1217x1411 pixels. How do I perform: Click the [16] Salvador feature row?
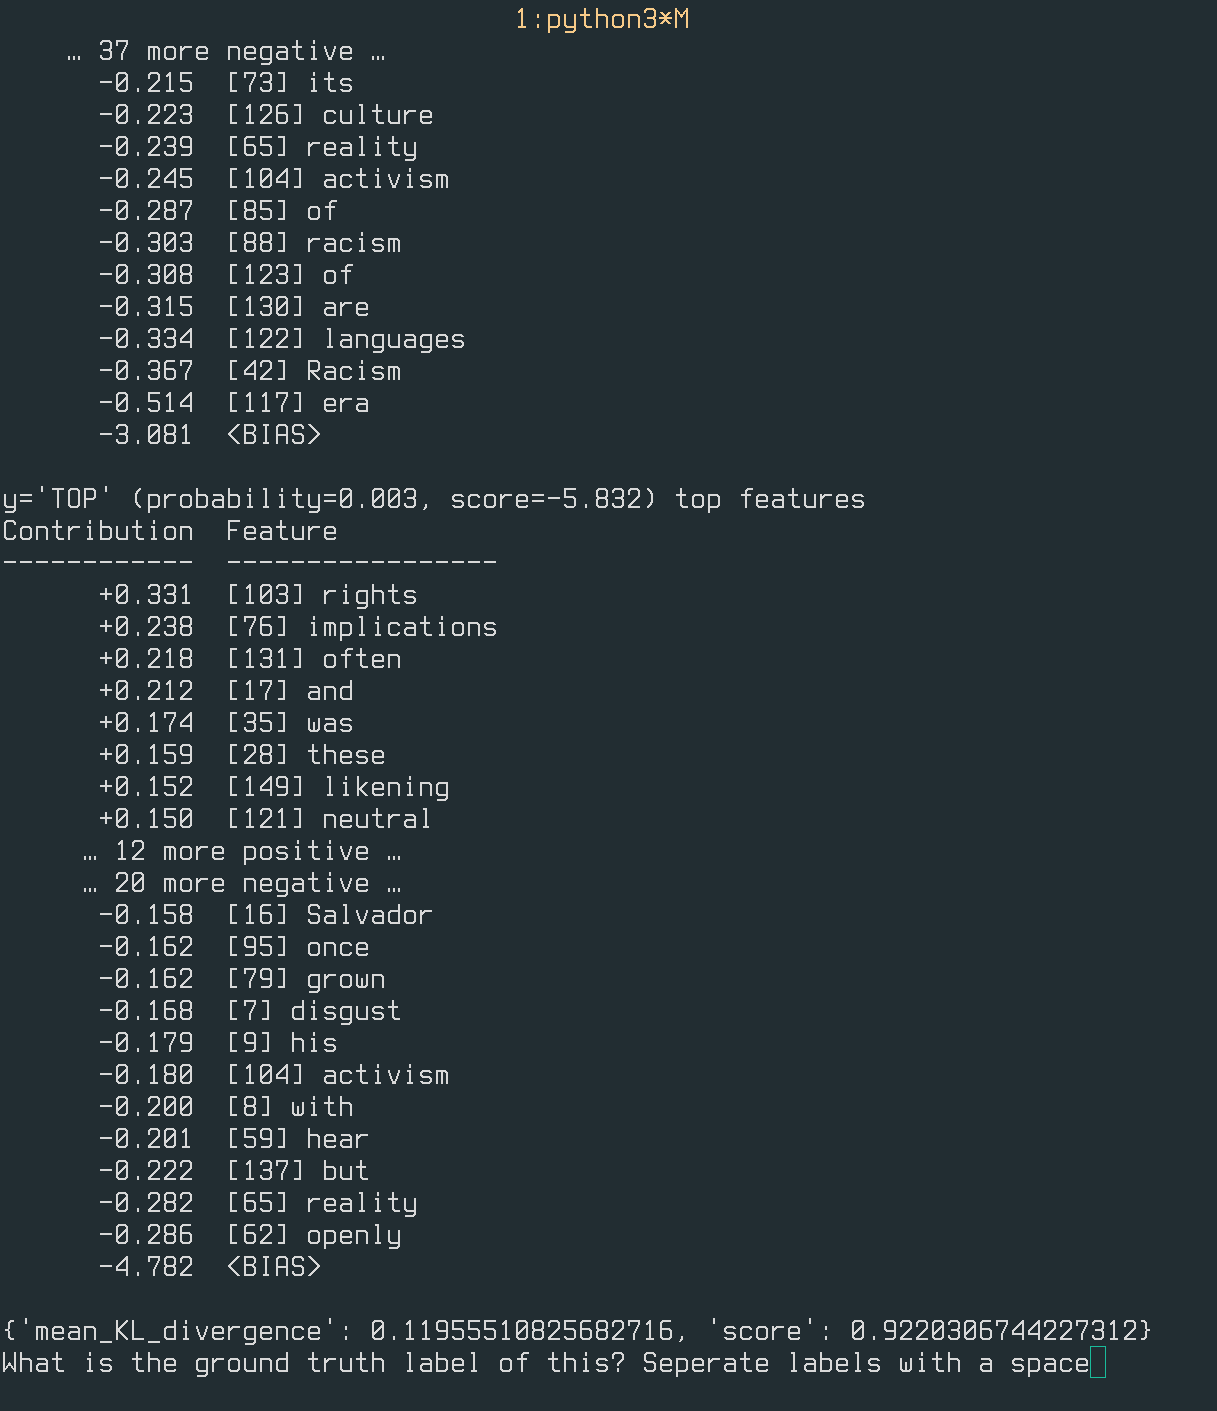[330, 915]
